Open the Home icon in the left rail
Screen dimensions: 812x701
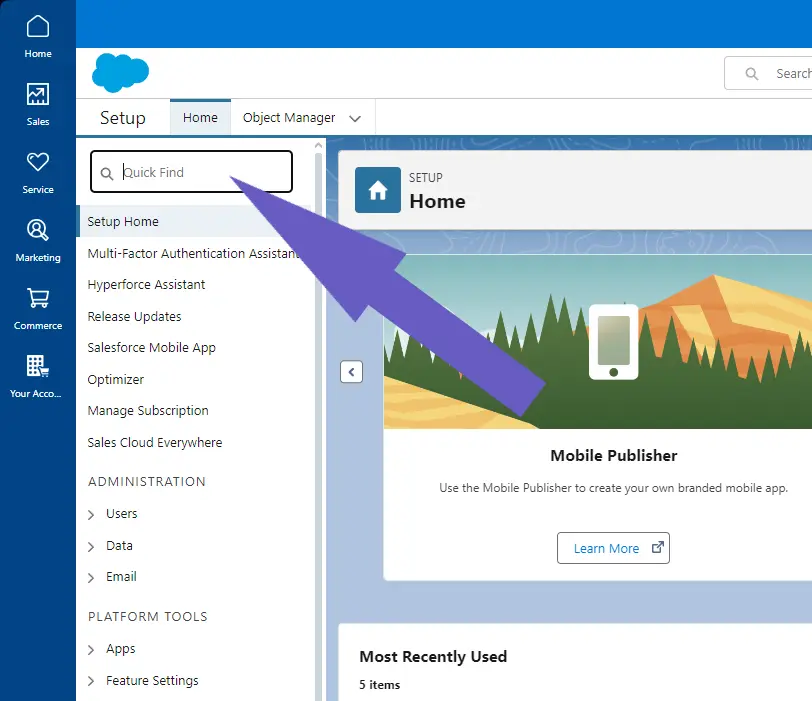point(38,26)
